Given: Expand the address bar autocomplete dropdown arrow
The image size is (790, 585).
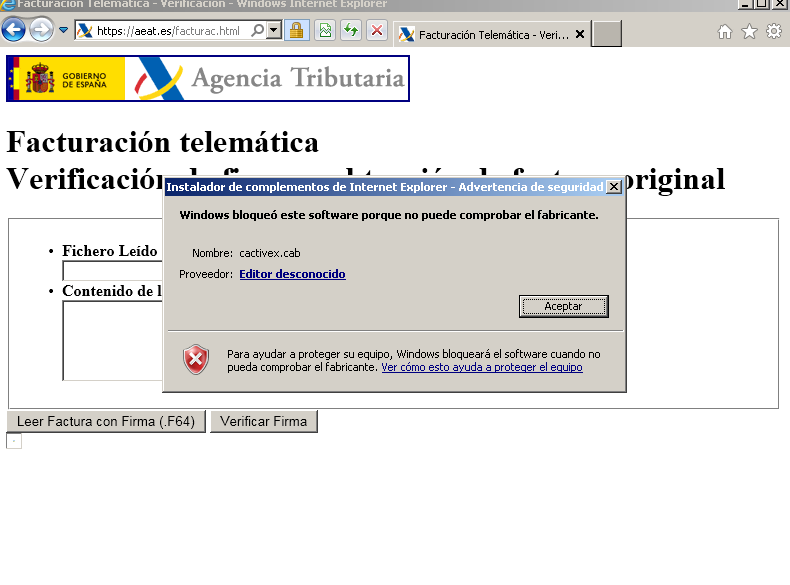Looking at the screenshot, I should coord(274,30).
